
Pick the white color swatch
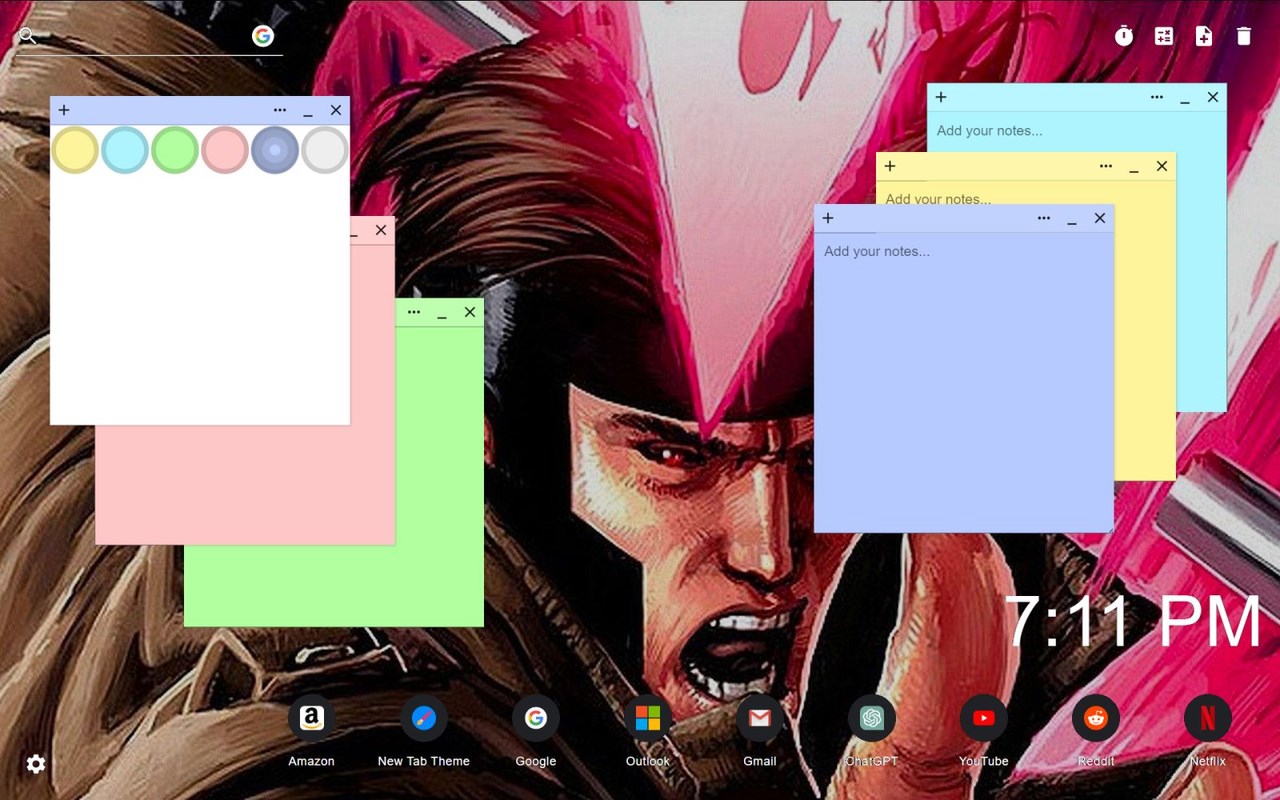[x=325, y=150]
